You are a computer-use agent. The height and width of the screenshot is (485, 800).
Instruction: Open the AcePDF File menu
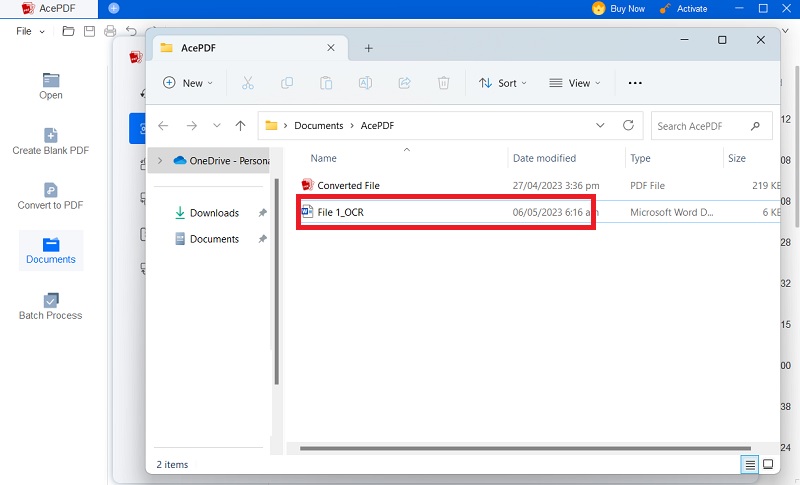coord(30,32)
